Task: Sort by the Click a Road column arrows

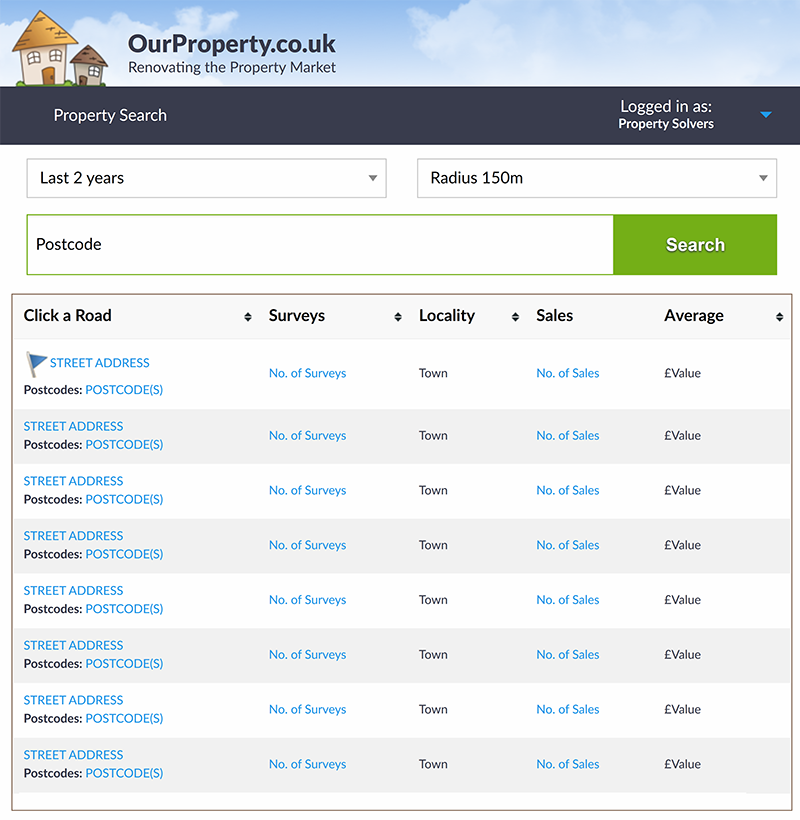Action: click(x=248, y=316)
